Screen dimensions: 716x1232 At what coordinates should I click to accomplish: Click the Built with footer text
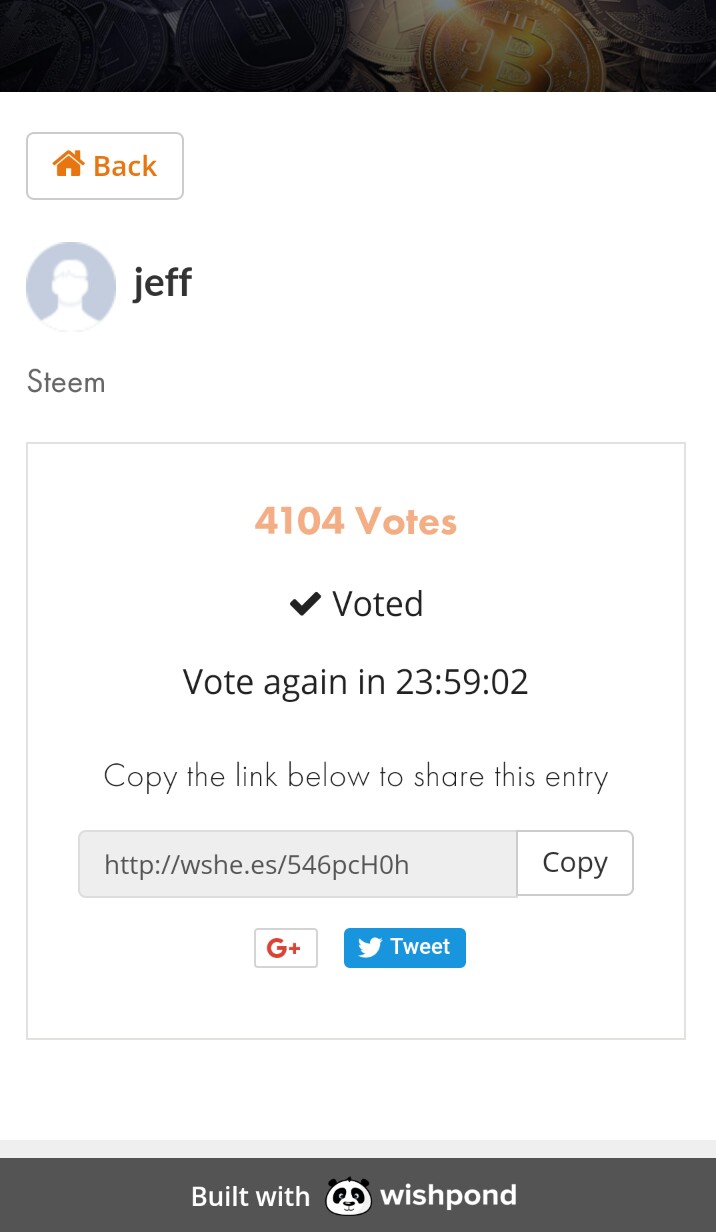pyautogui.click(x=250, y=1196)
